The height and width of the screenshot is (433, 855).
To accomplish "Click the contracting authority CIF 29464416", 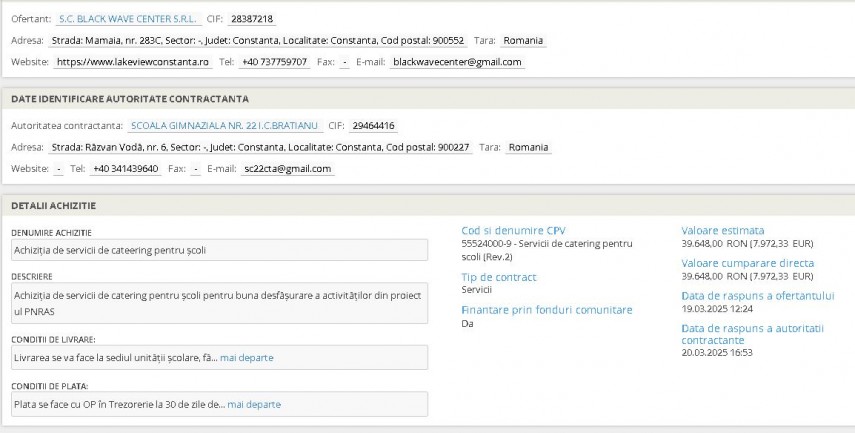I will coord(373,126).
